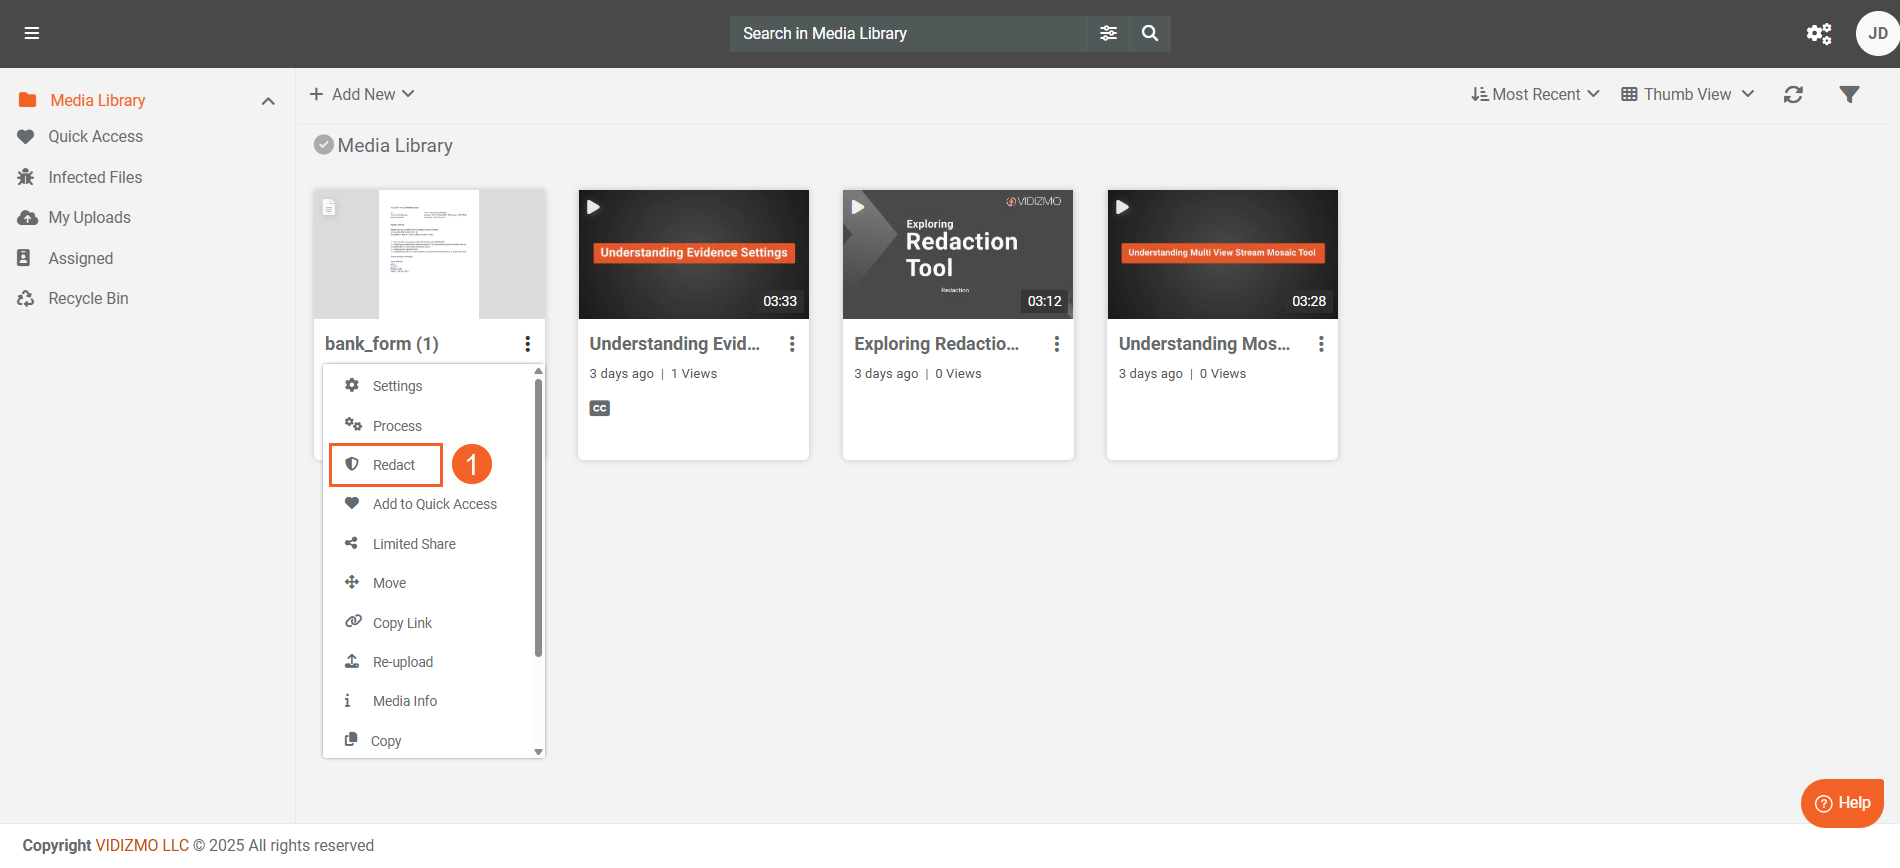This screenshot has height=868, width=1900.
Task: Go to Recycle Bin in the sidebar
Action: tap(88, 298)
